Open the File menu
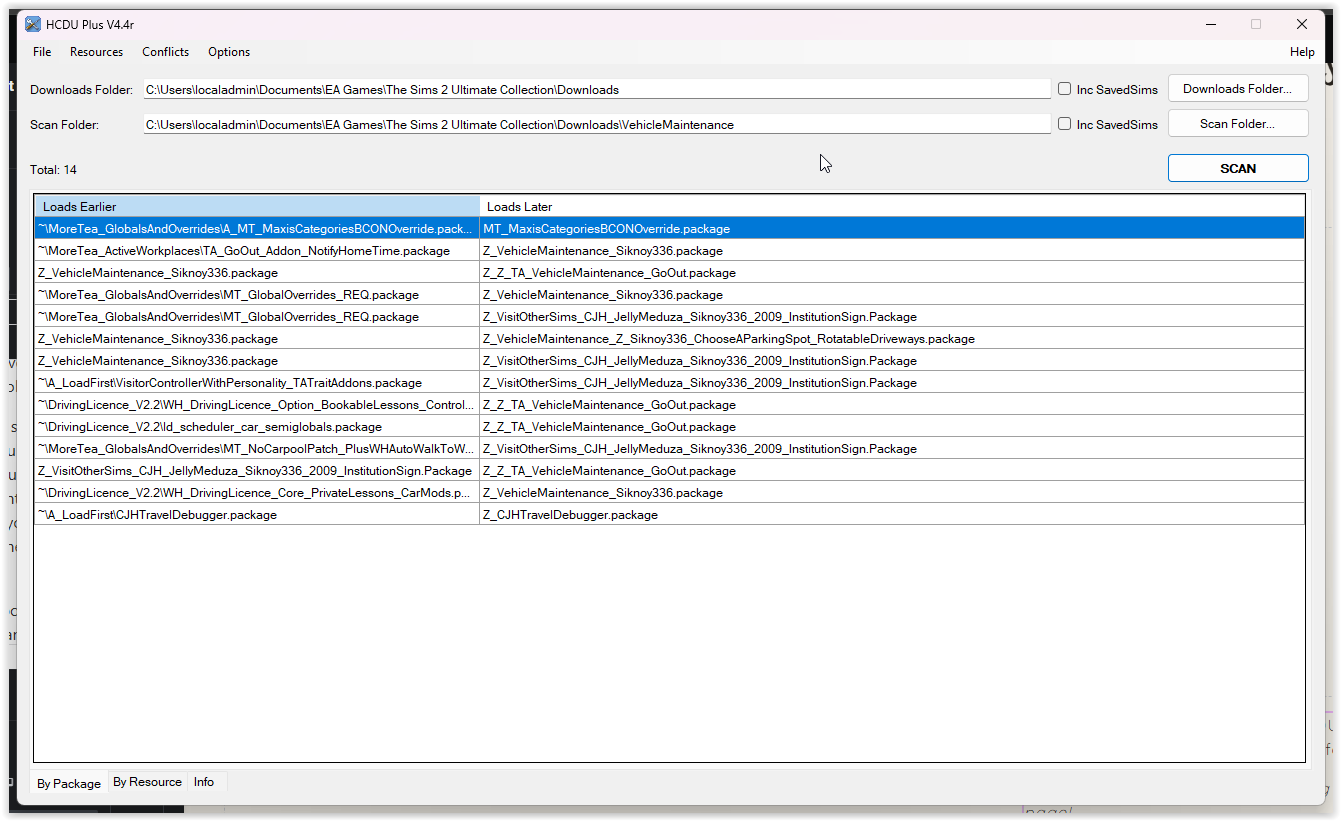Viewport: 1341px width, 821px height. [42, 52]
